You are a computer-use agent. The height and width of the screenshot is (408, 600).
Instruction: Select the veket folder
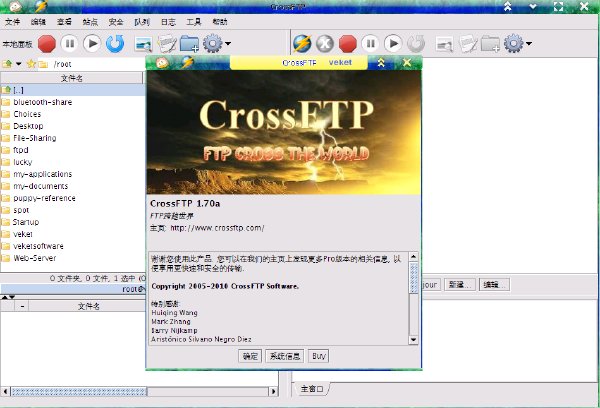(x=73, y=234)
